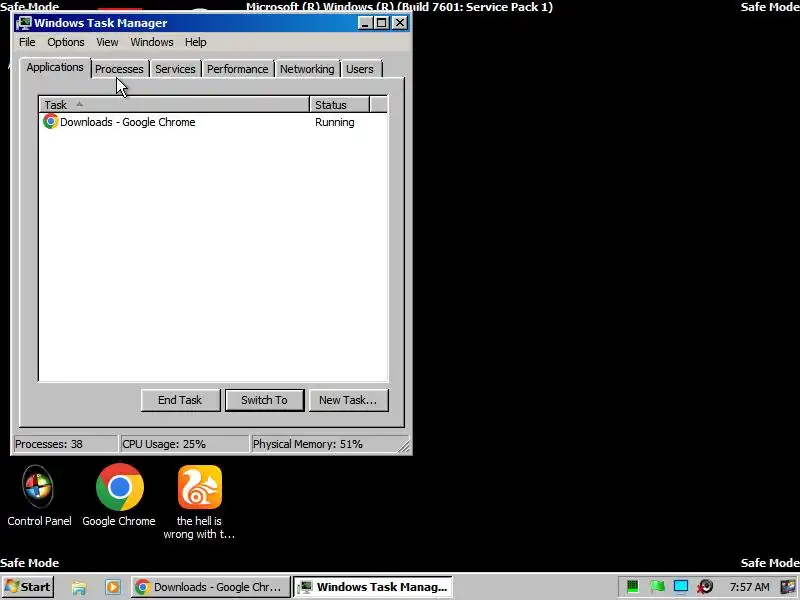Click Windows Task Manager taskbar button
Image resolution: width=800 pixels, height=600 pixels.
373,587
